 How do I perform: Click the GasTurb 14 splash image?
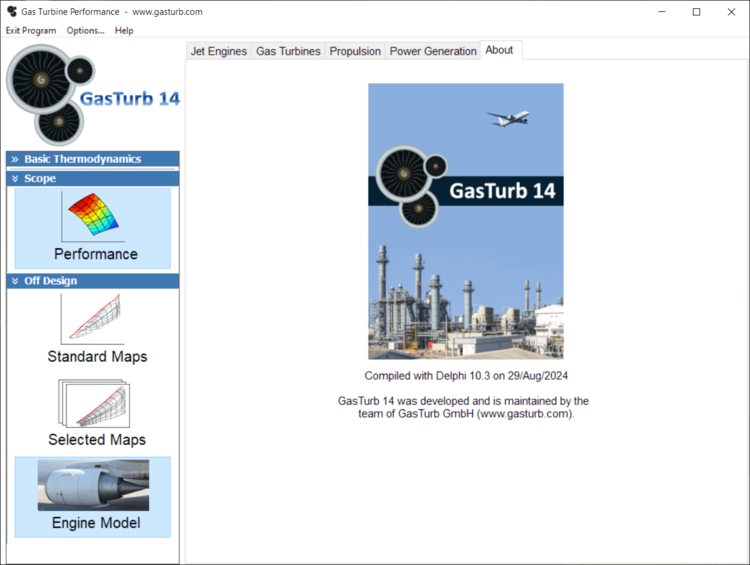coord(466,221)
